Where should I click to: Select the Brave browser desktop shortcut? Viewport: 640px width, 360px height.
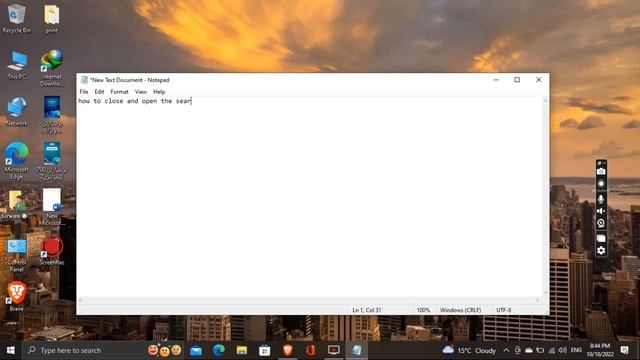point(16,296)
